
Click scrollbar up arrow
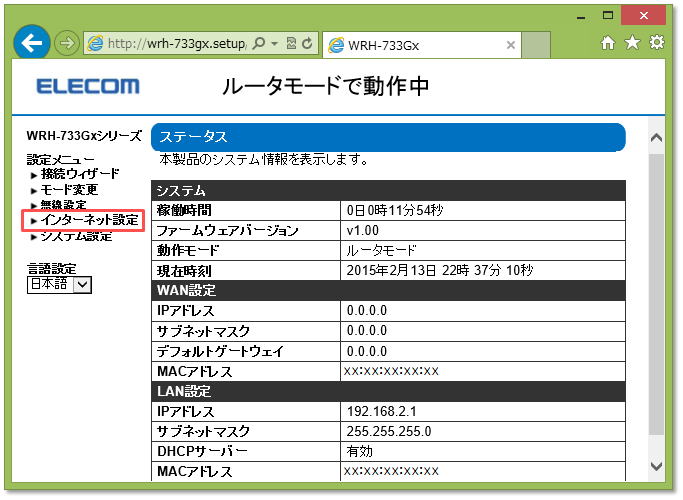[656, 139]
